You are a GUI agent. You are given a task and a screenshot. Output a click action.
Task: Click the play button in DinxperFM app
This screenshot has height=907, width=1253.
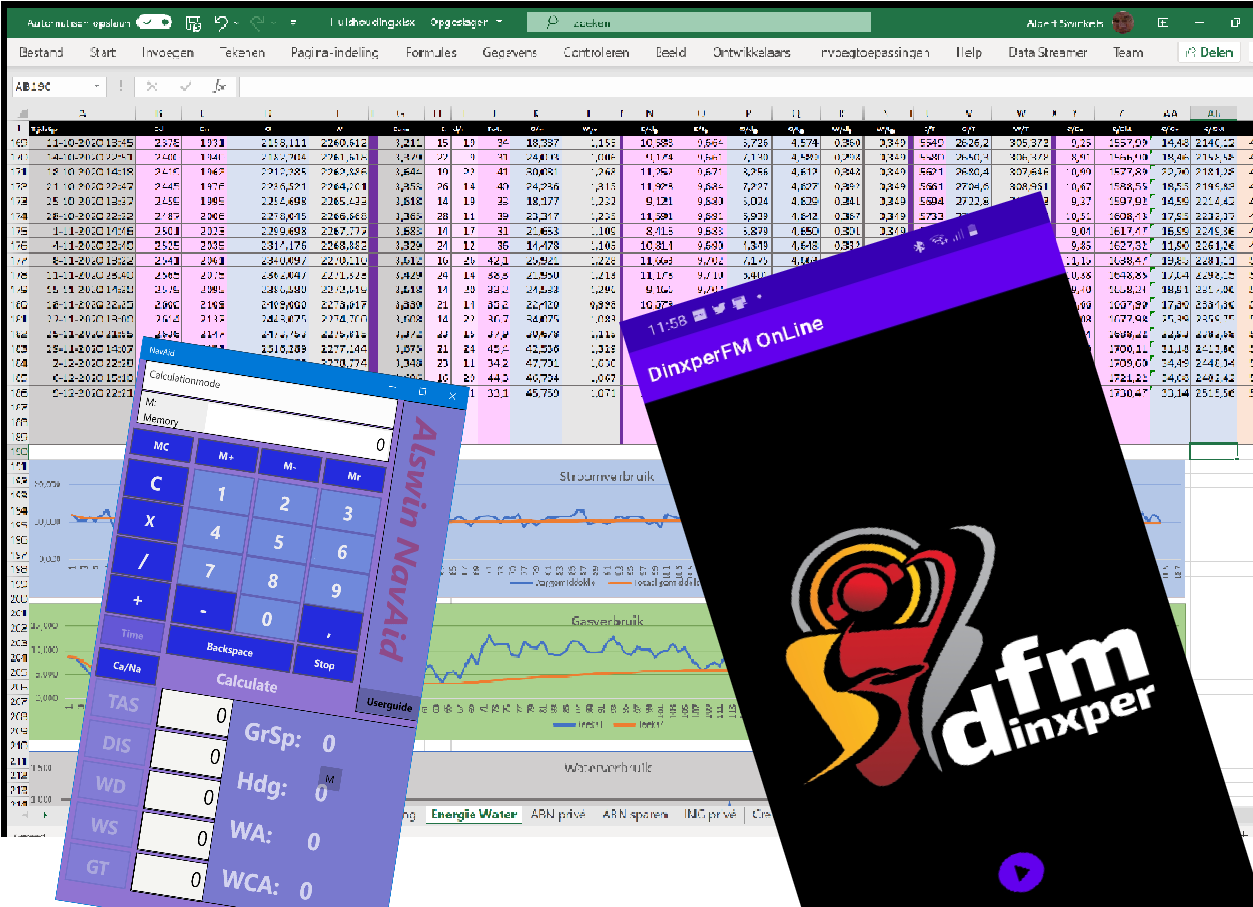[1021, 872]
